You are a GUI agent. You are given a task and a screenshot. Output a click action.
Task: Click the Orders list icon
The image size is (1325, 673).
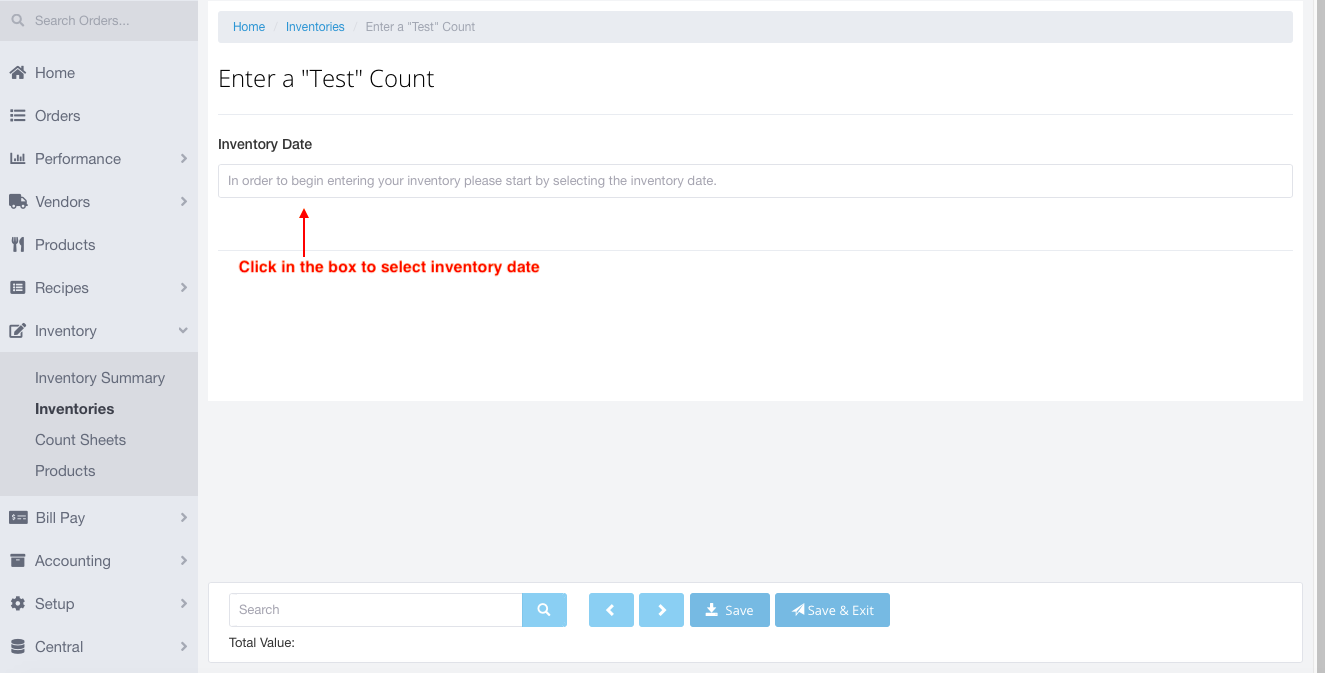17,116
